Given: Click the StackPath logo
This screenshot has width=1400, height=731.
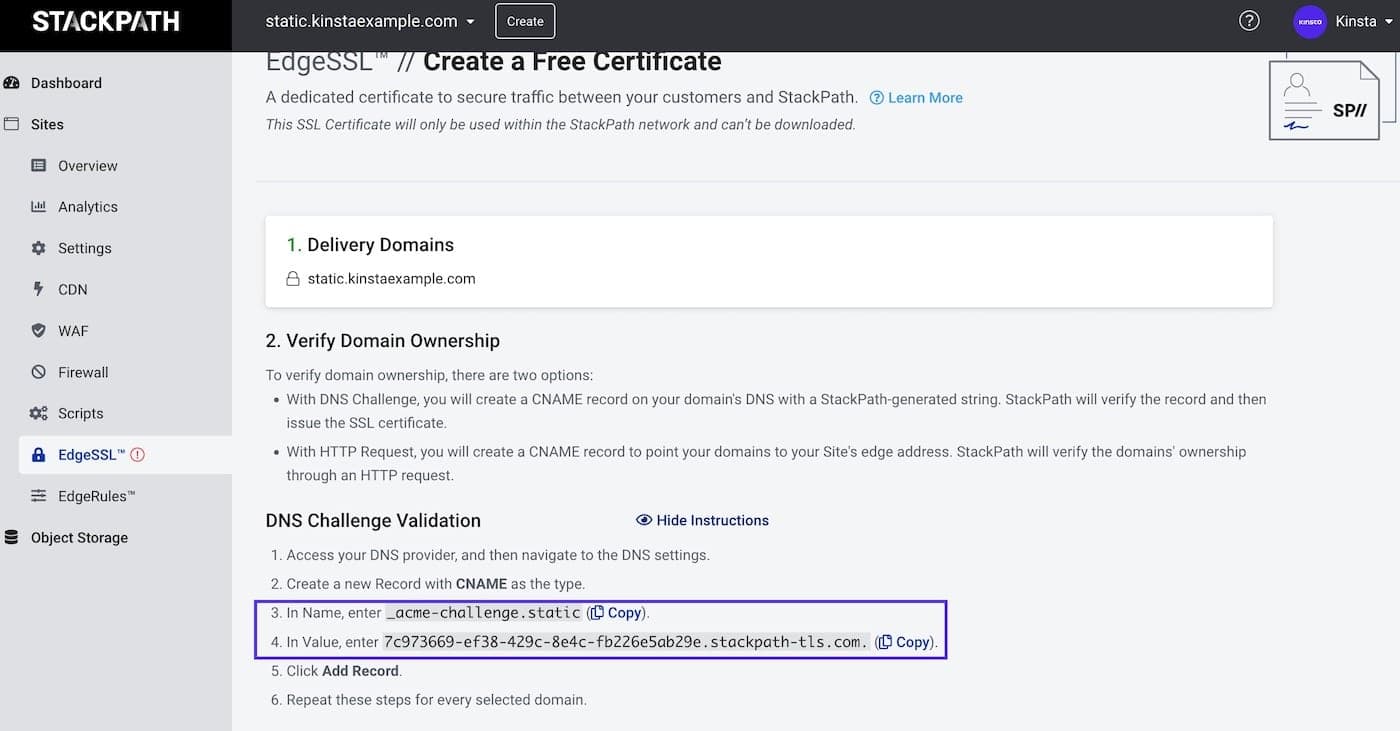Looking at the screenshot, I should 107,20.
